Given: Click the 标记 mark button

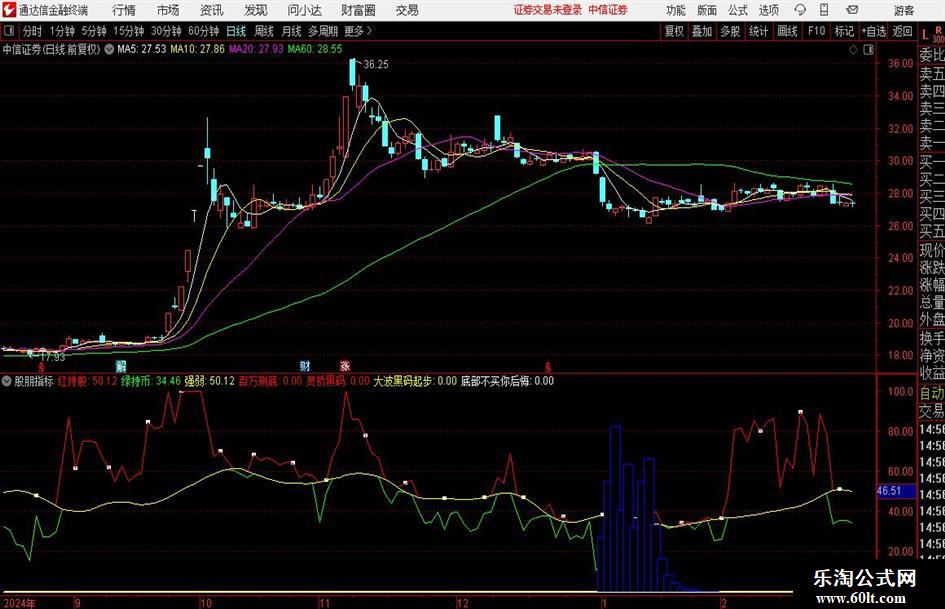Looking at the screenshot, I should click(844, 31).
